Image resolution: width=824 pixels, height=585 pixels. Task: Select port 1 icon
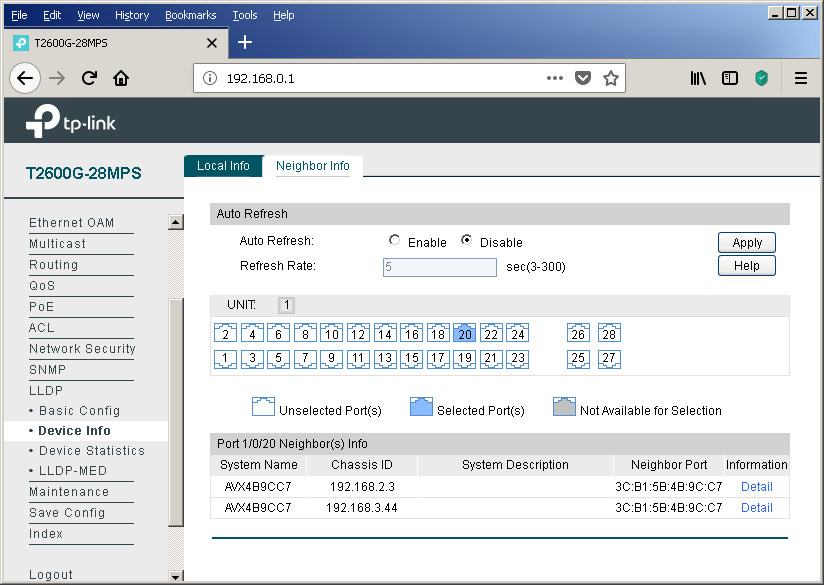[x=225, y=359]
